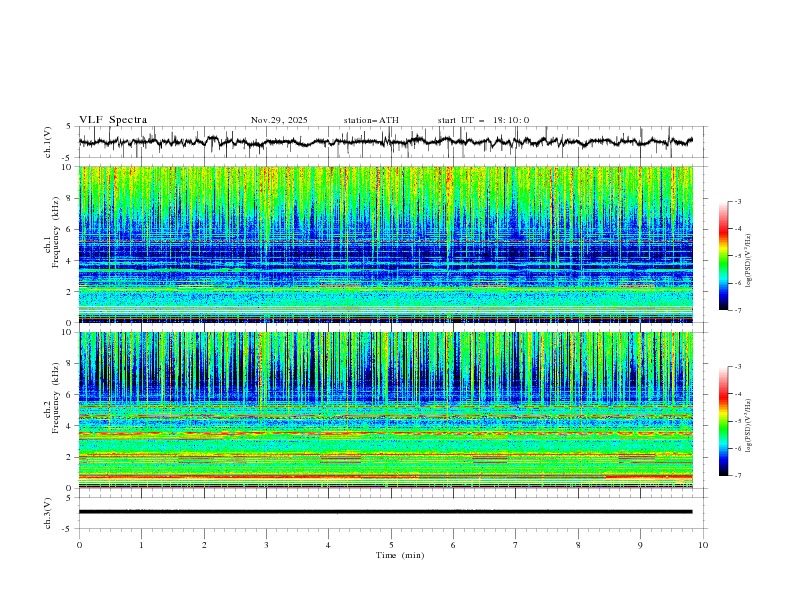Click the "-5" tick on ch.2 colorbar
This screenshot has width=792, height=612.
point(738,421)
